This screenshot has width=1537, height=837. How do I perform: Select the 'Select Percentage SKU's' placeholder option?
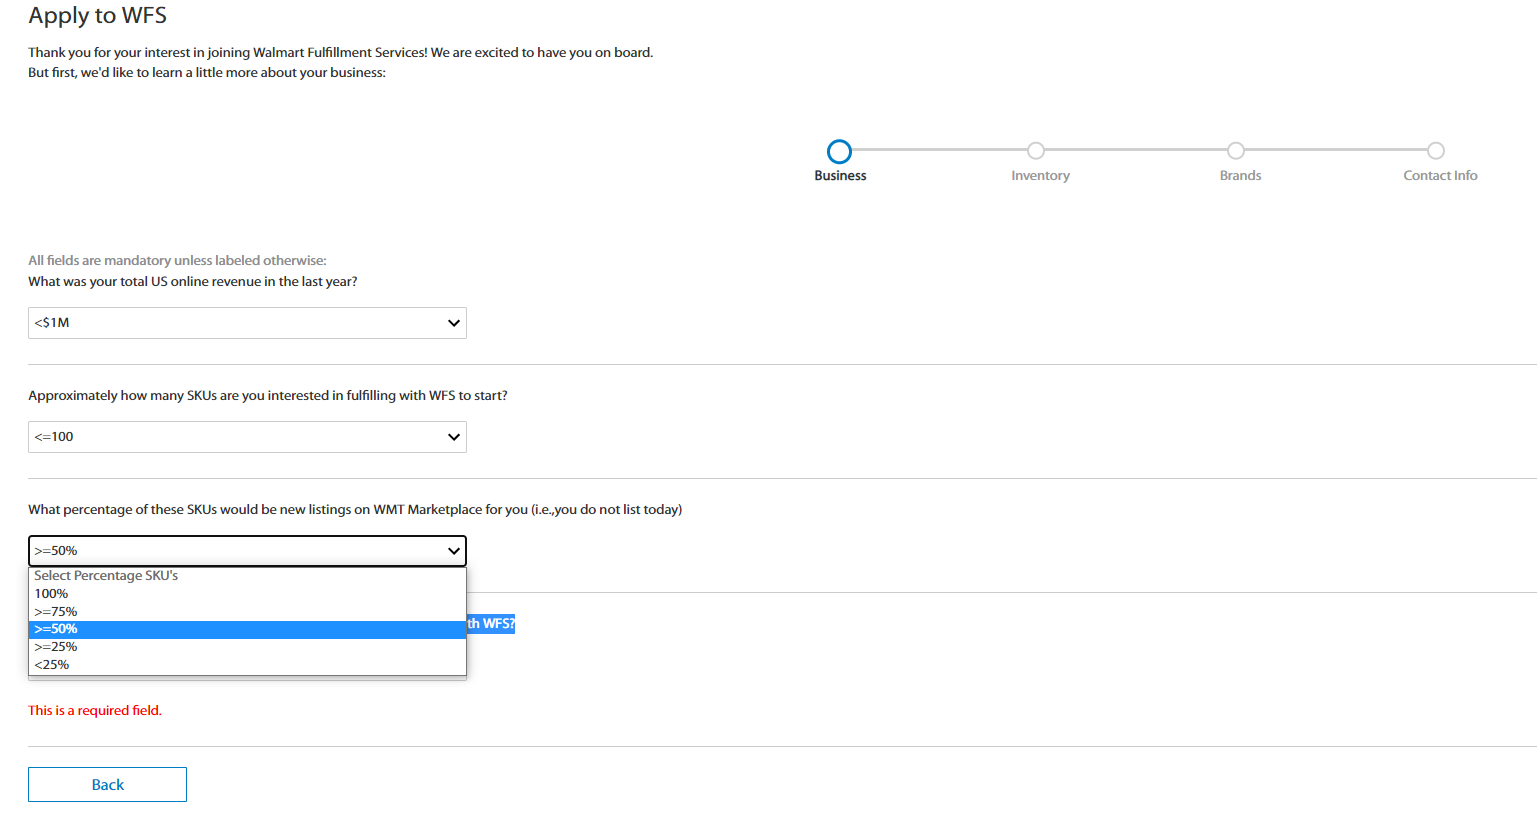tap(247, 576)
